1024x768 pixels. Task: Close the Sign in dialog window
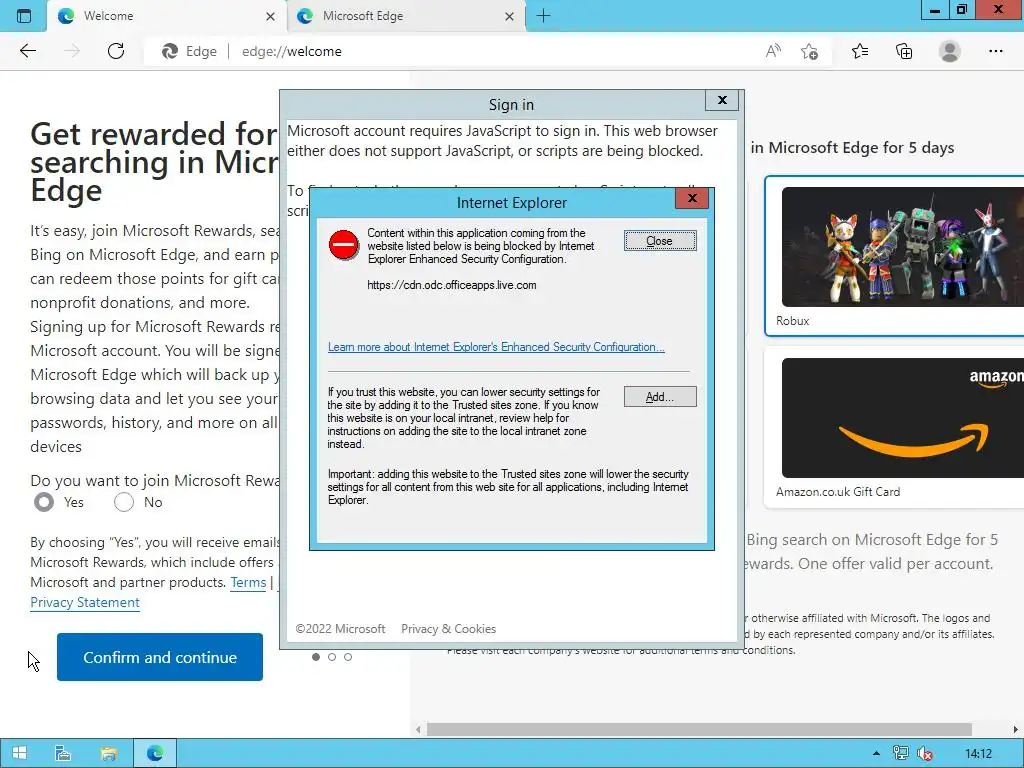tap(722, 100)
